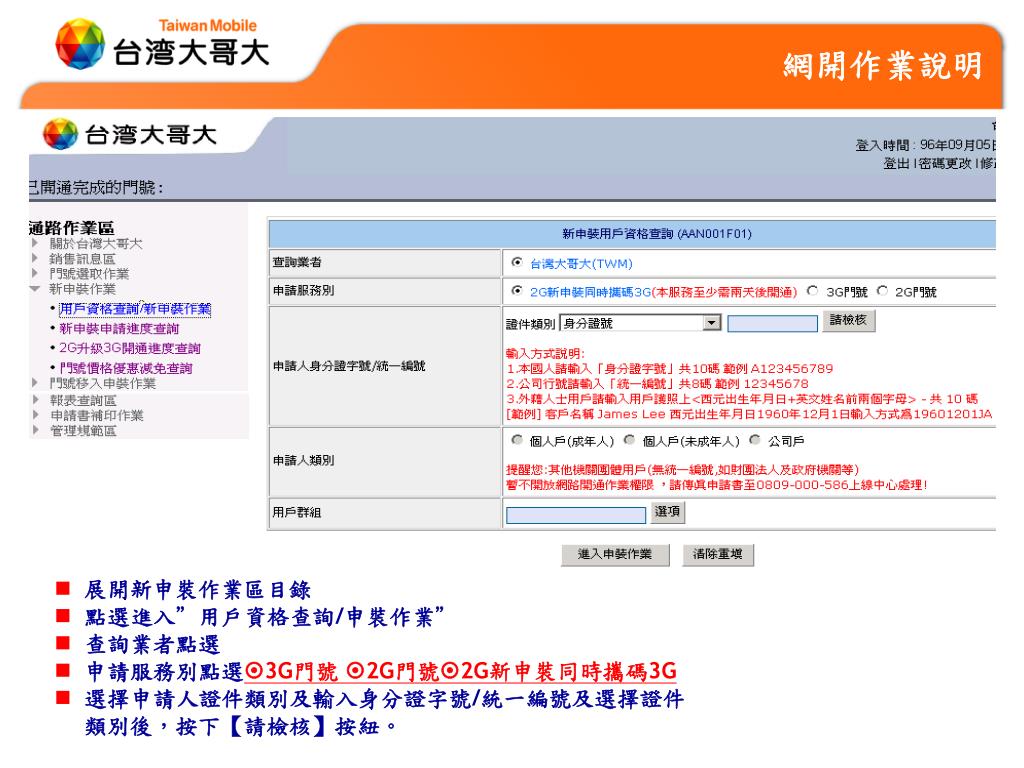This screenshot has height=768, width=1024.
Task: Open 2G升級3G開通進度查詢 link
Action: (x=129, y=348)
